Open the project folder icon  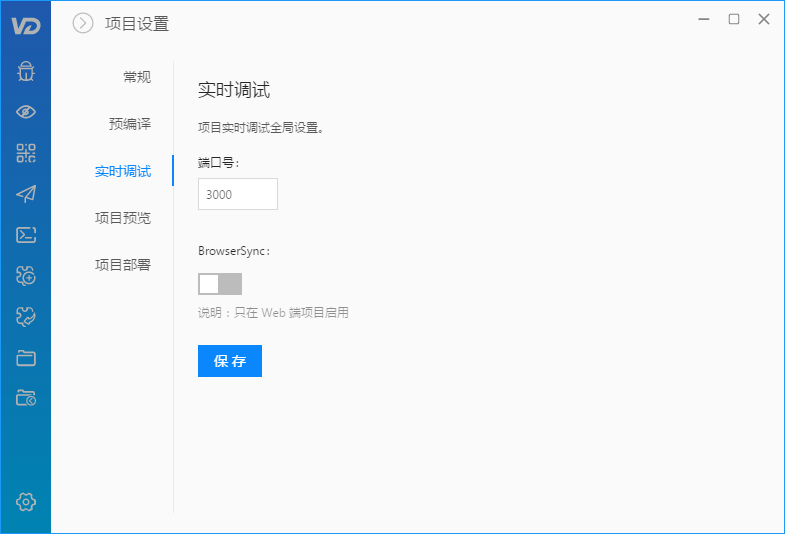click(x=26, y=358)
